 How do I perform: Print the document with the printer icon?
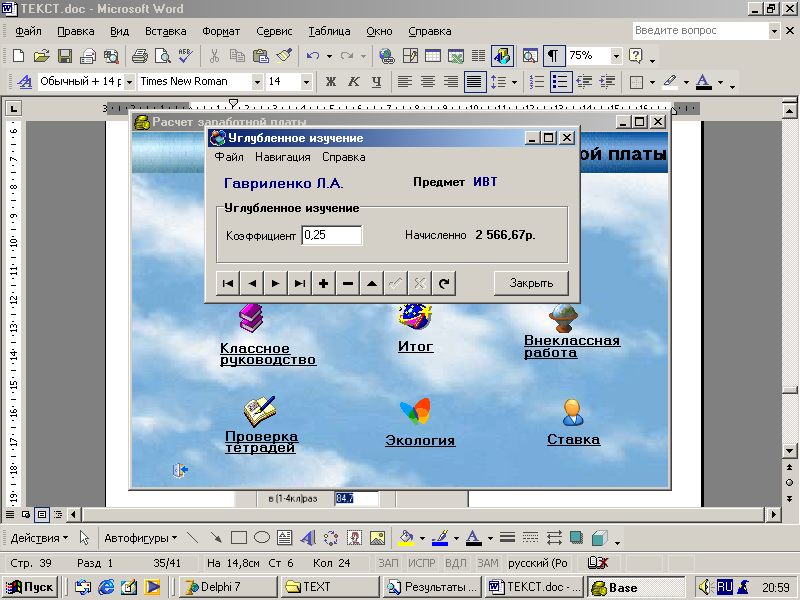pos(139,56)
